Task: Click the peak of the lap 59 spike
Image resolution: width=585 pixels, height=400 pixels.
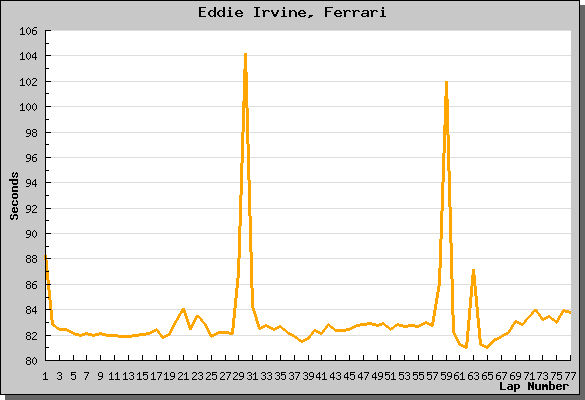Action: [446, 82]
